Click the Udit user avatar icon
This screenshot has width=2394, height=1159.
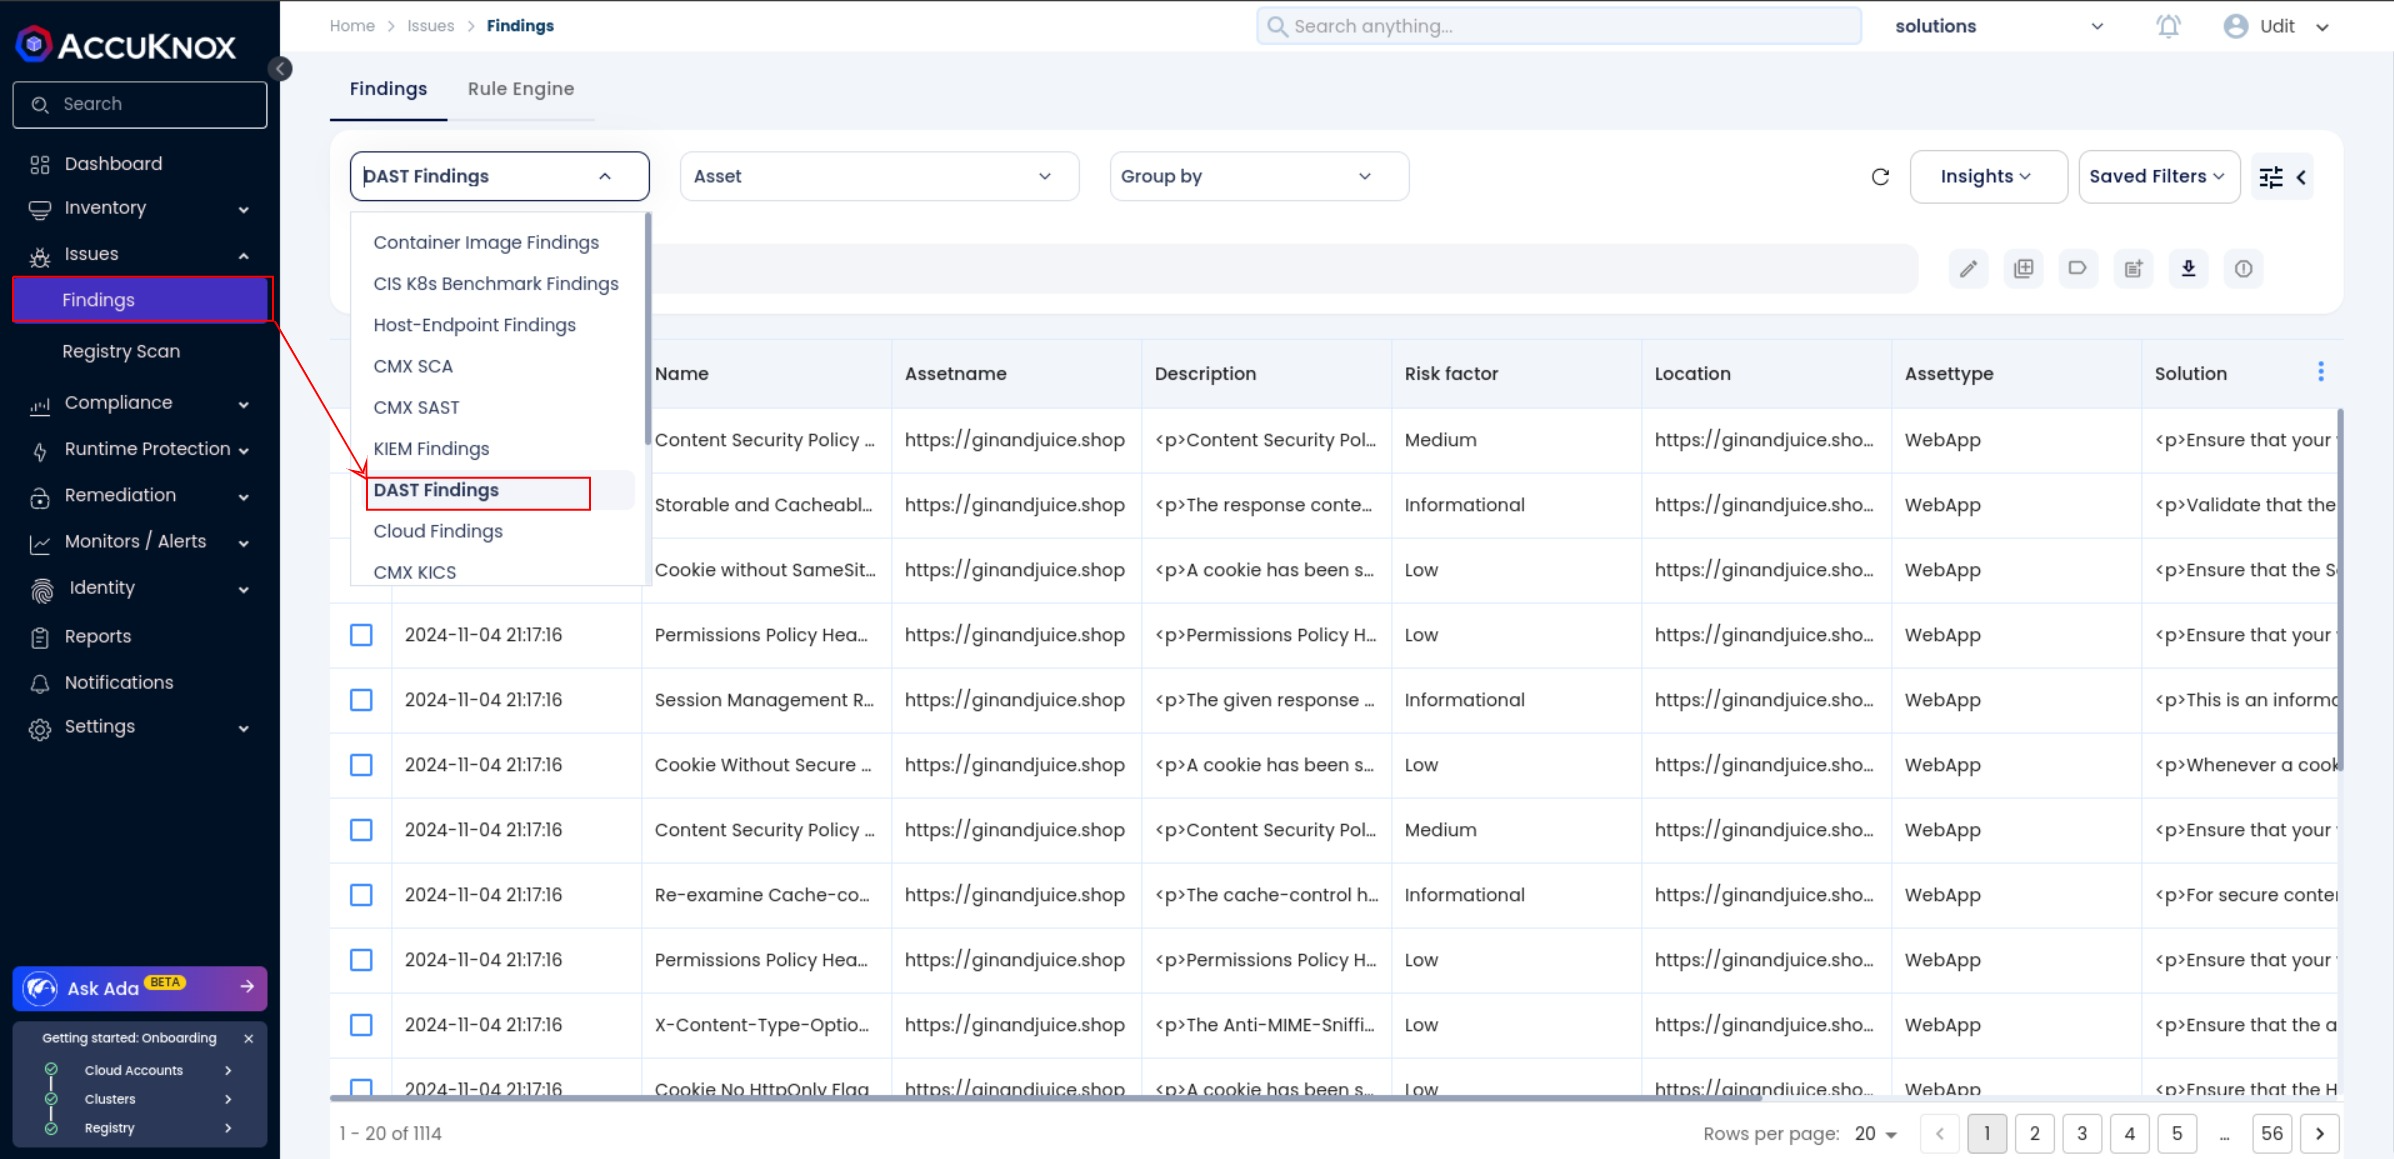2235,26
